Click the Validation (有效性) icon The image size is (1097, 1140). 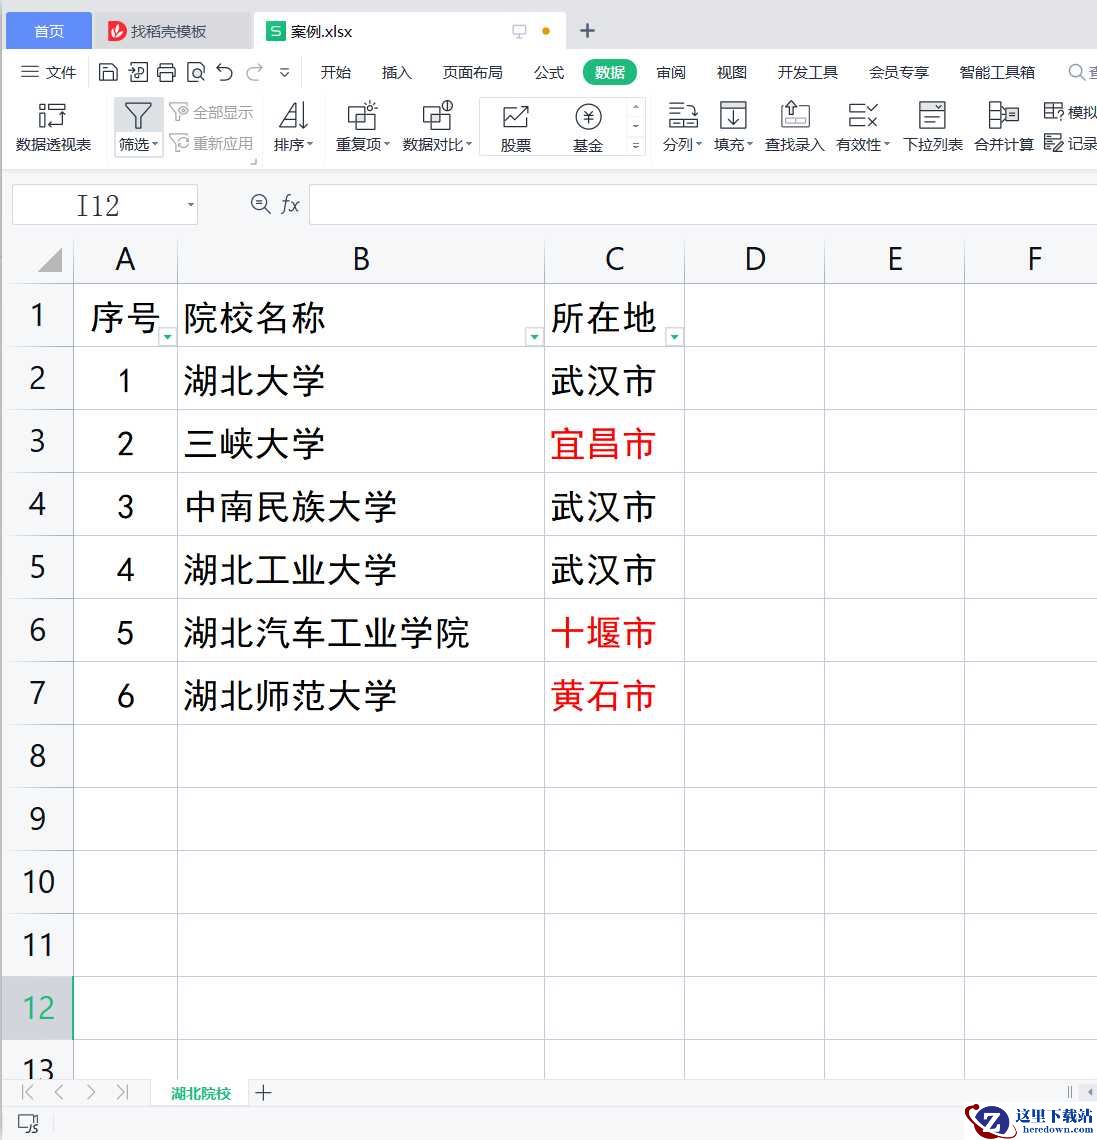(862, 116)
